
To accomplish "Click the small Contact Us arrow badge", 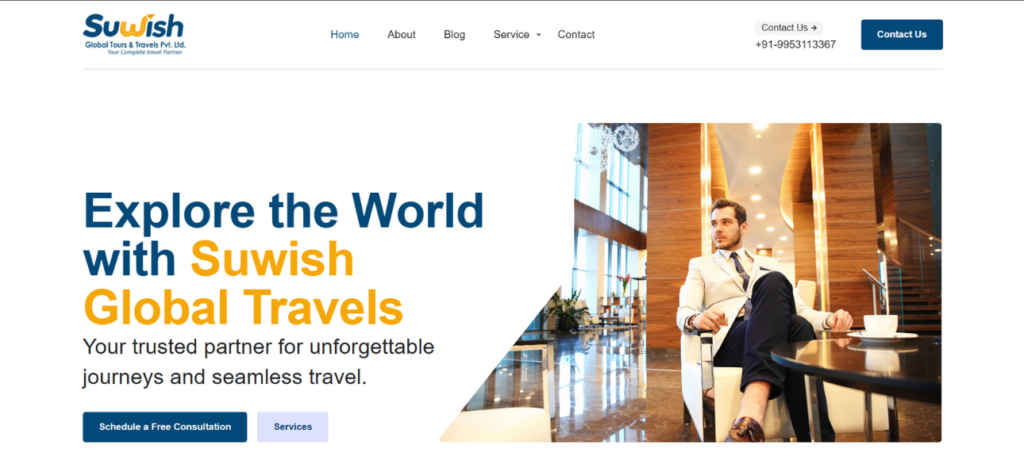I will 789,27.
